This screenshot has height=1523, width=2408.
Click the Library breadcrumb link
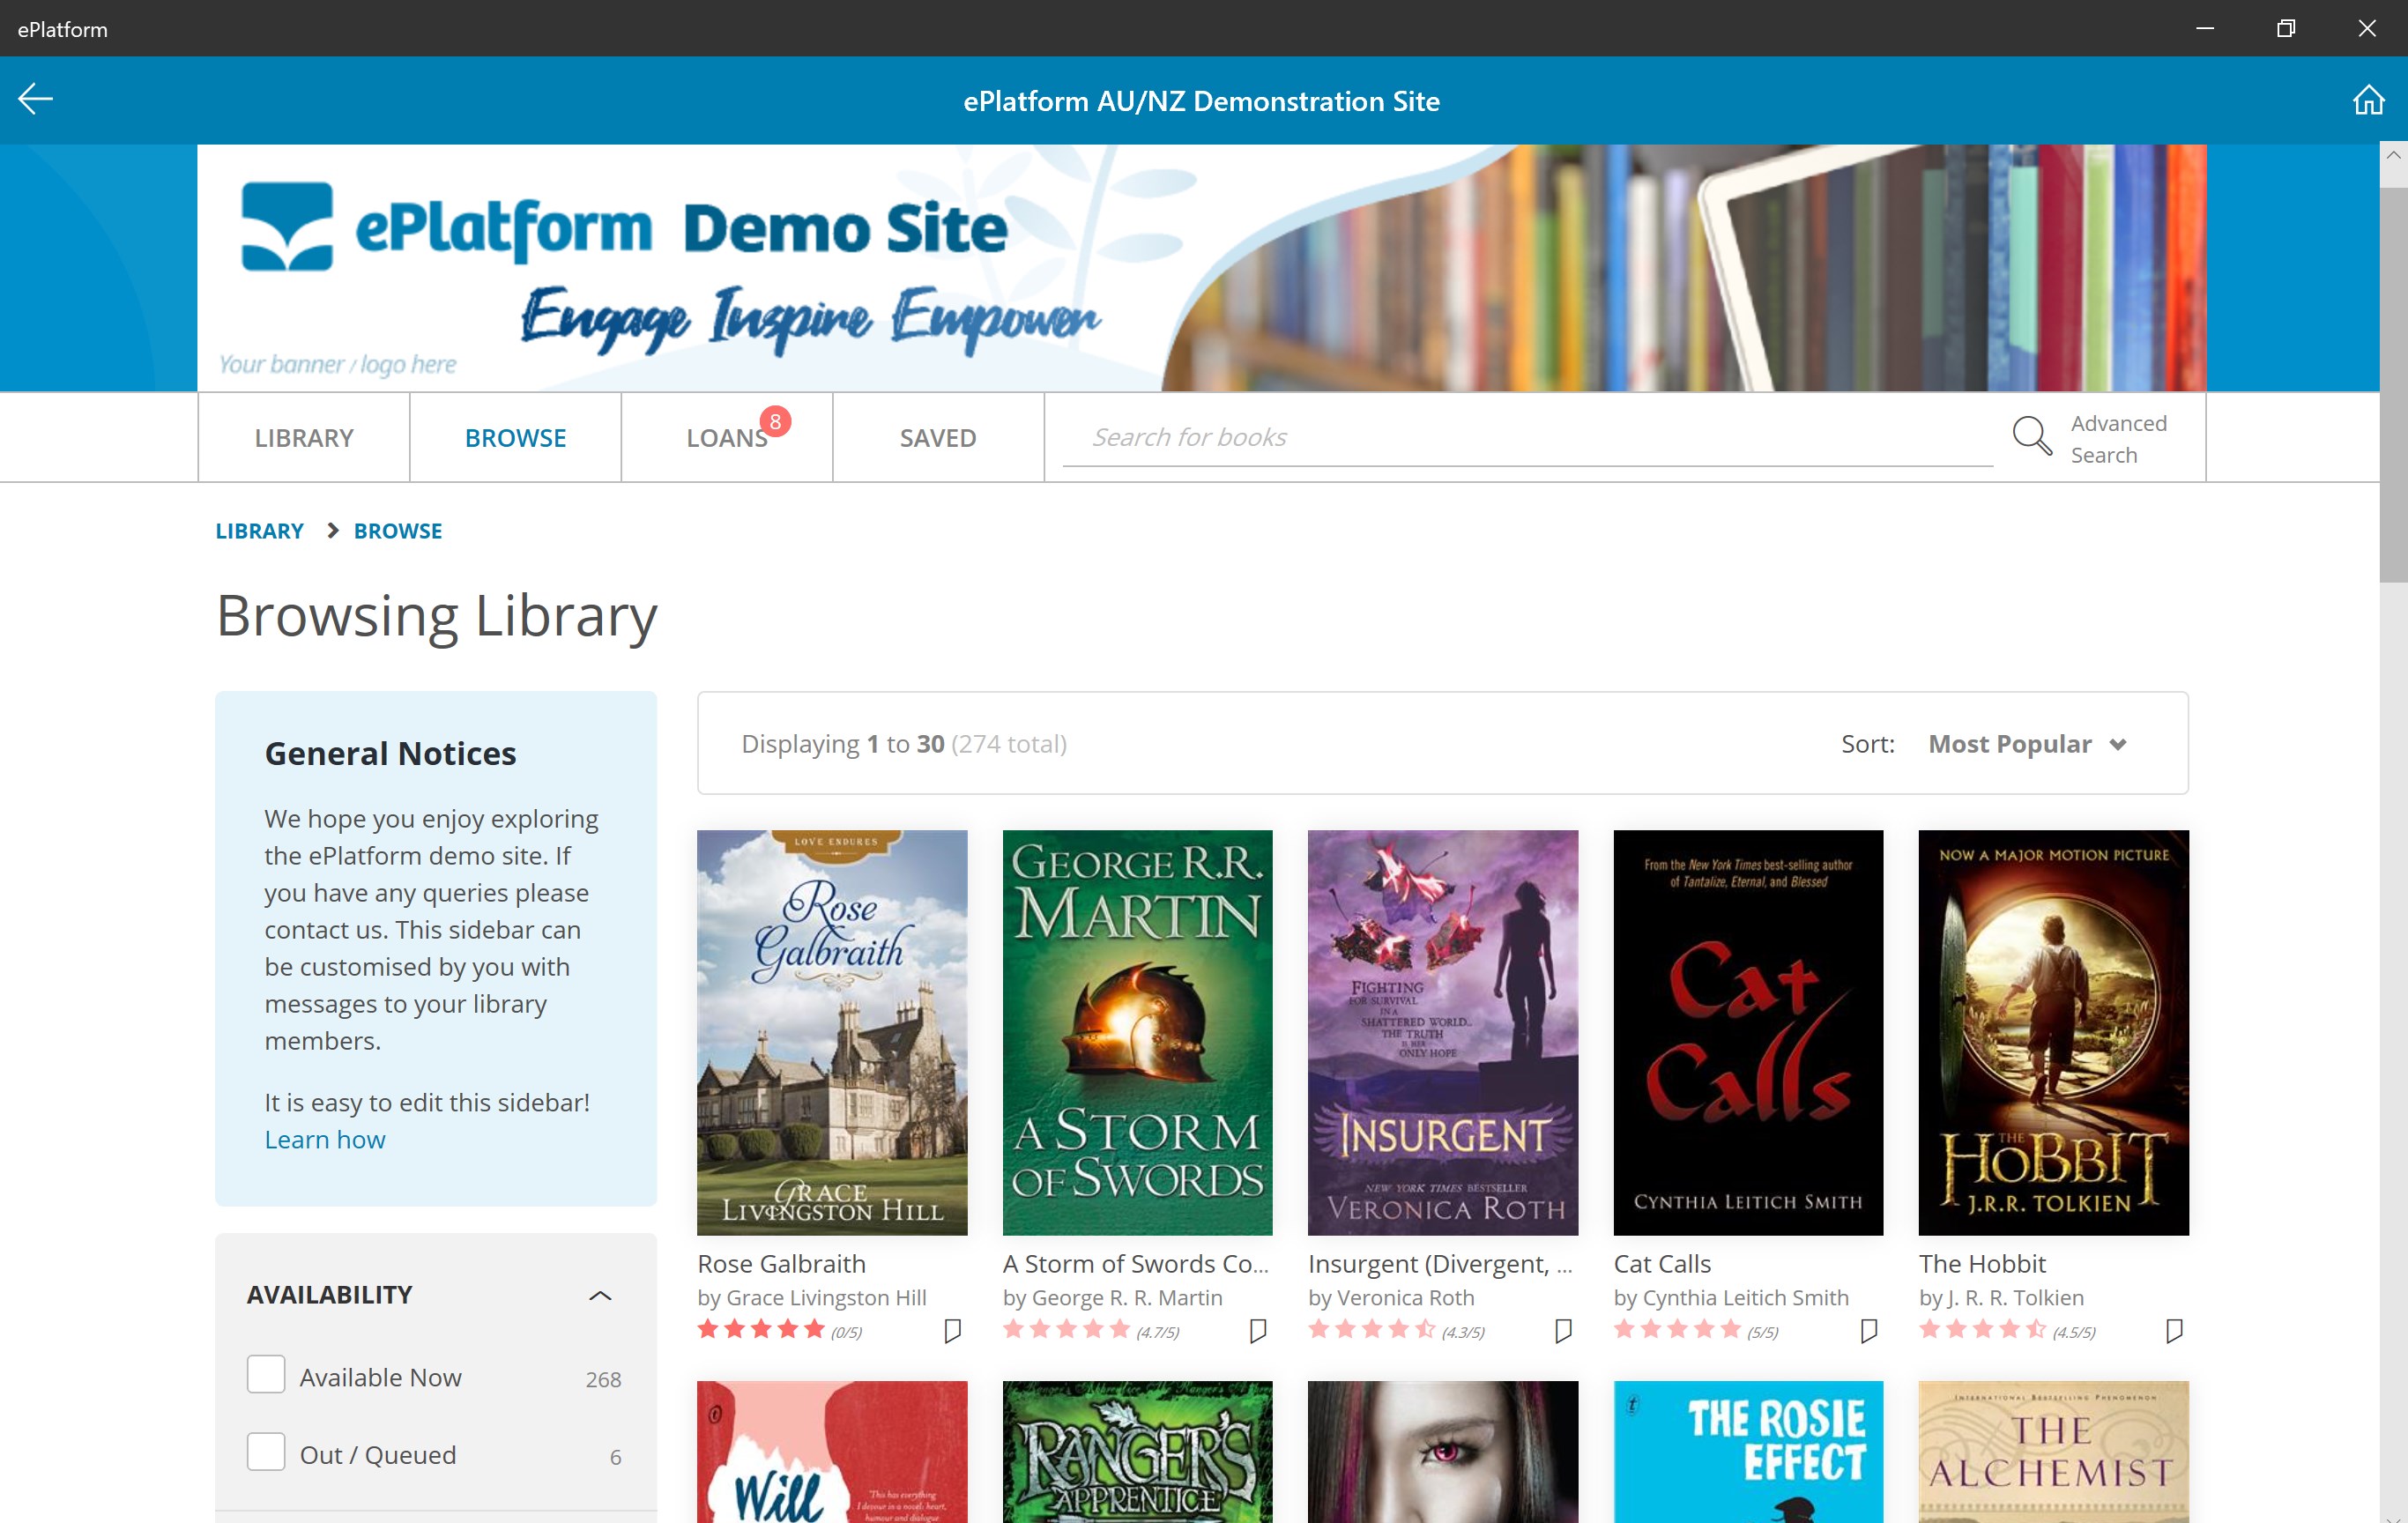[259, 531]
